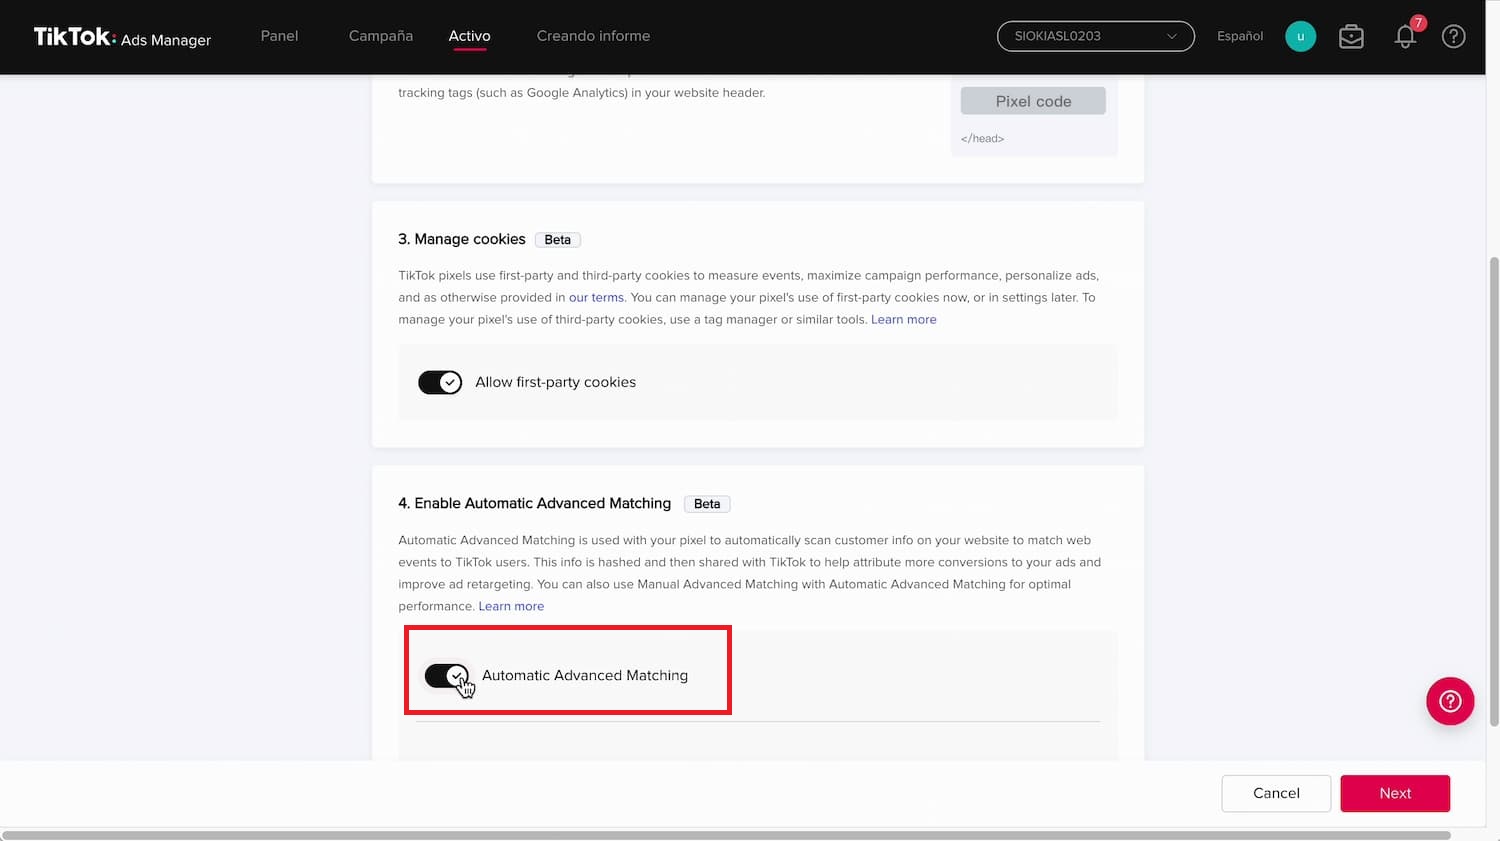Viewport: 1500px width, 841px height.
Task: Click the Next button
Action: pyautogui.click(x=1395, y=793)
